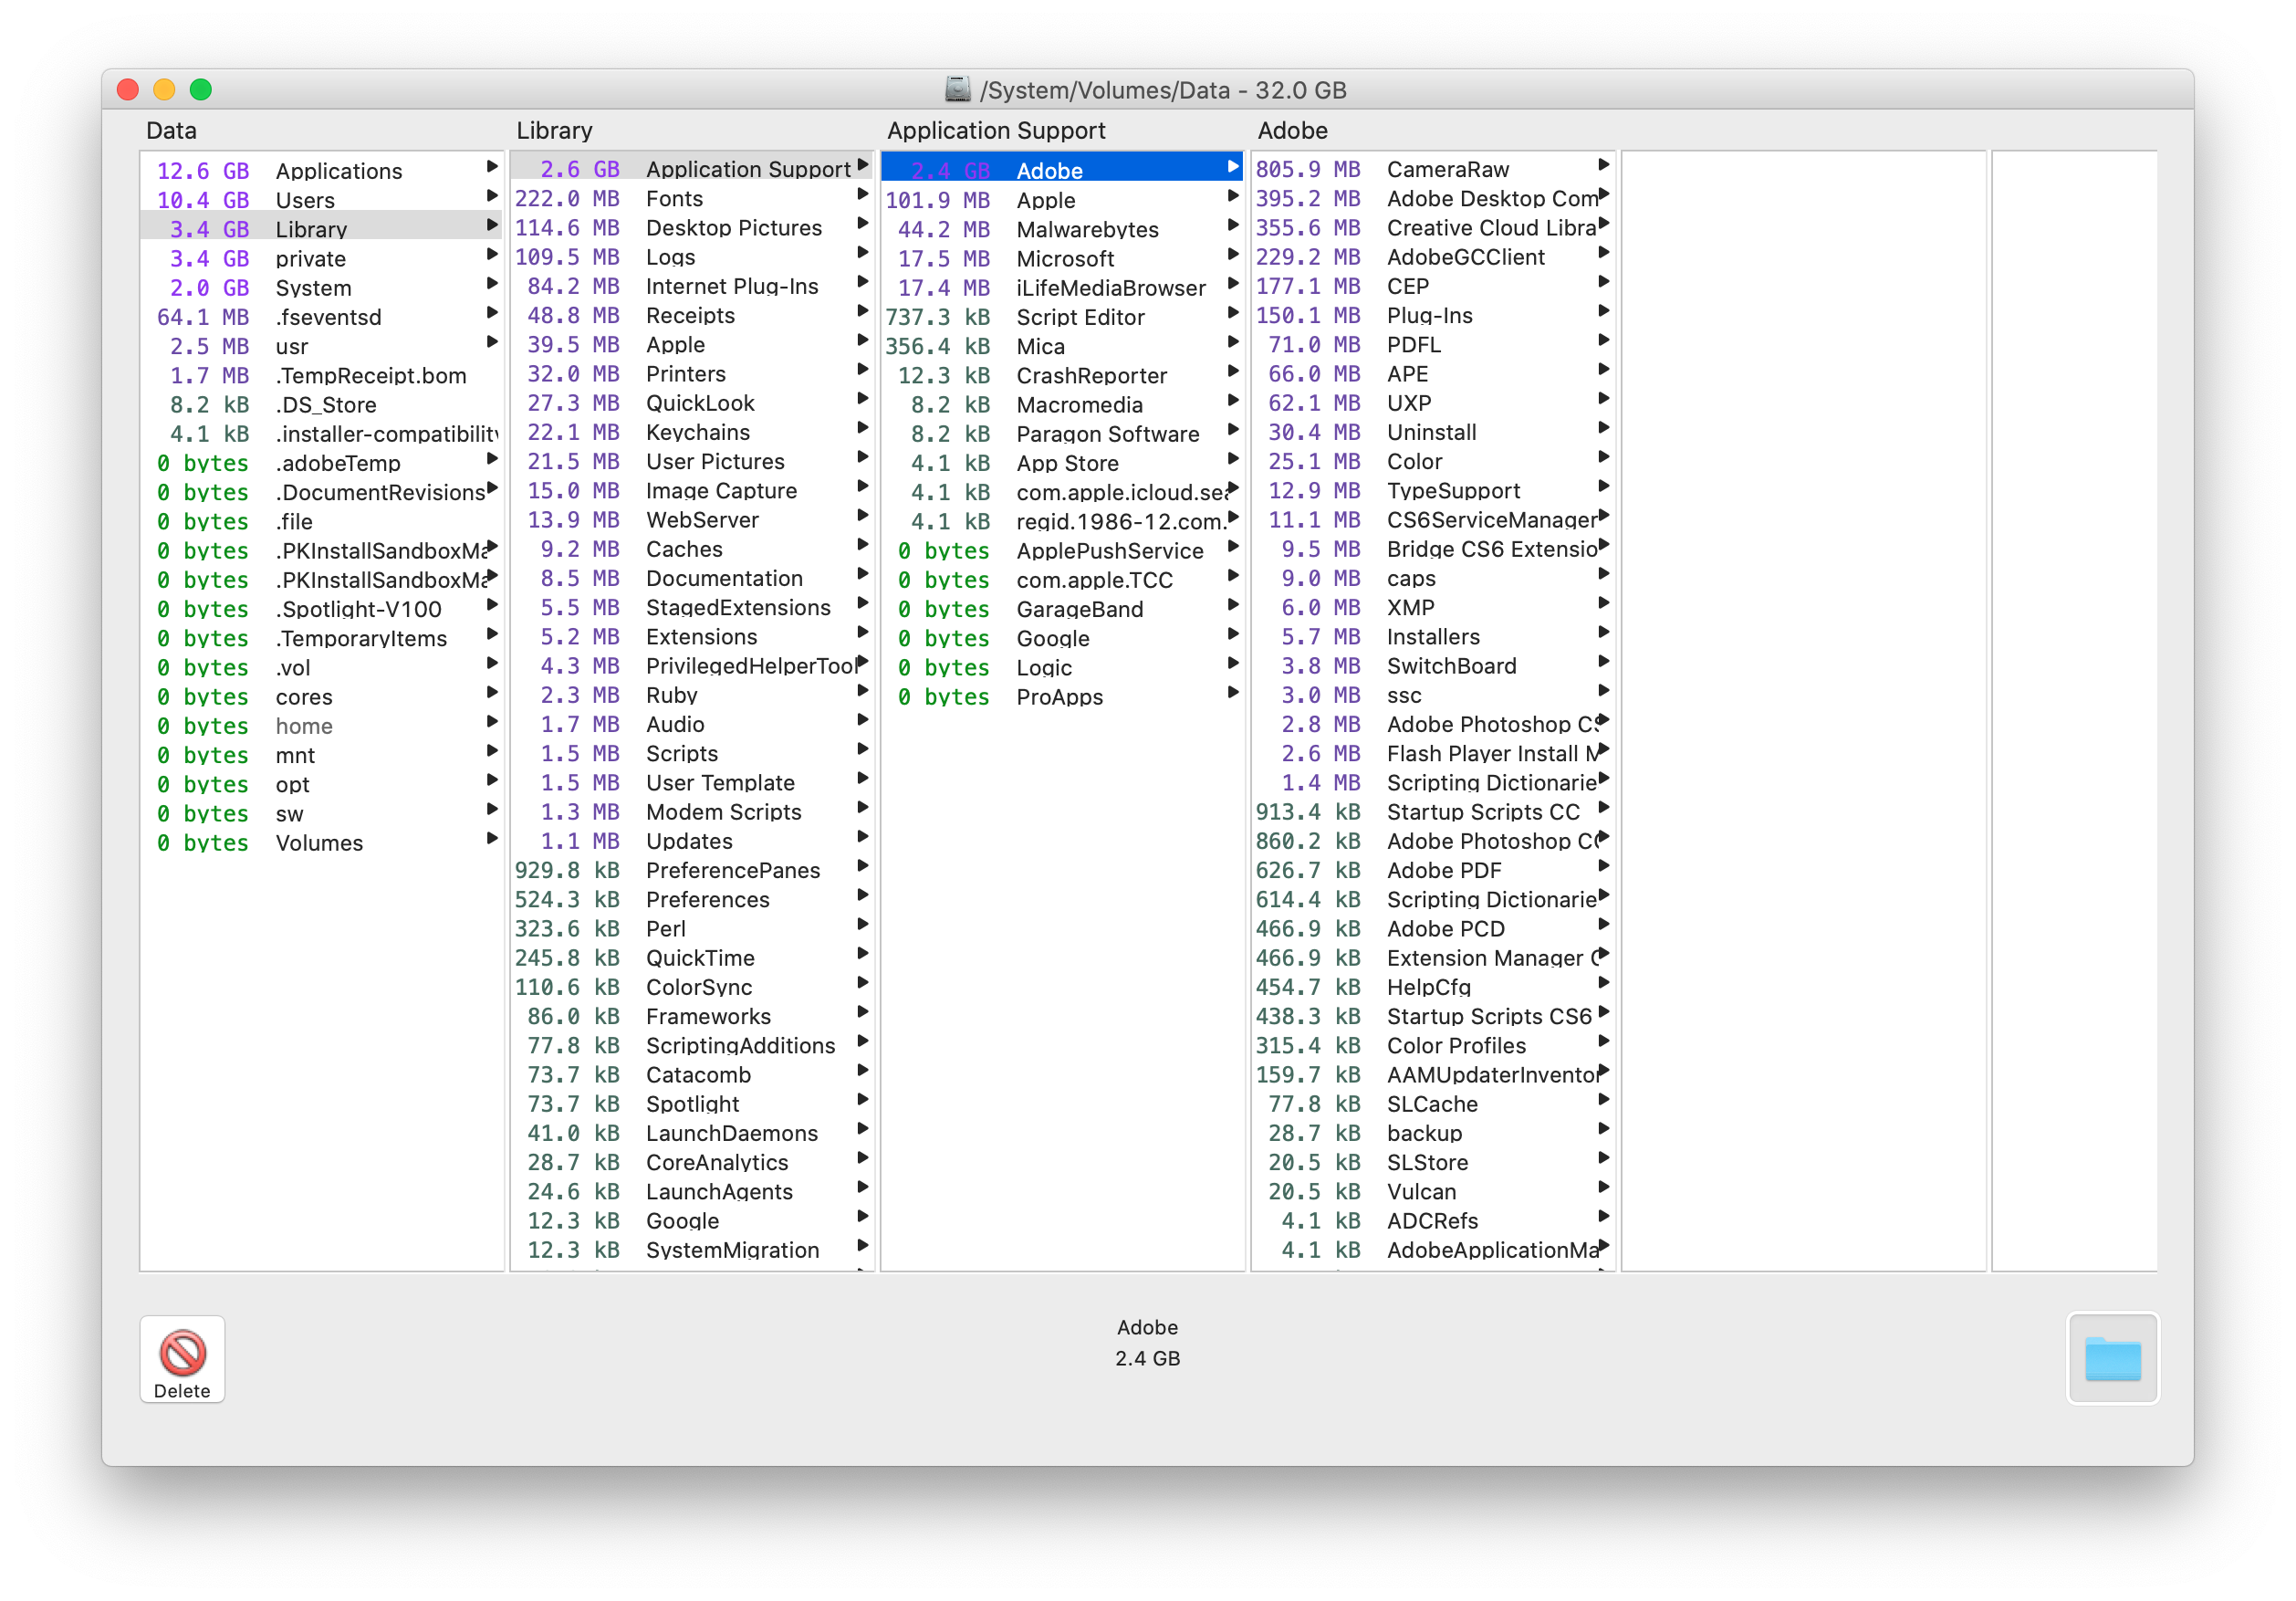Click the Application Support column header

pyautogui.click(x=996, y=130)
